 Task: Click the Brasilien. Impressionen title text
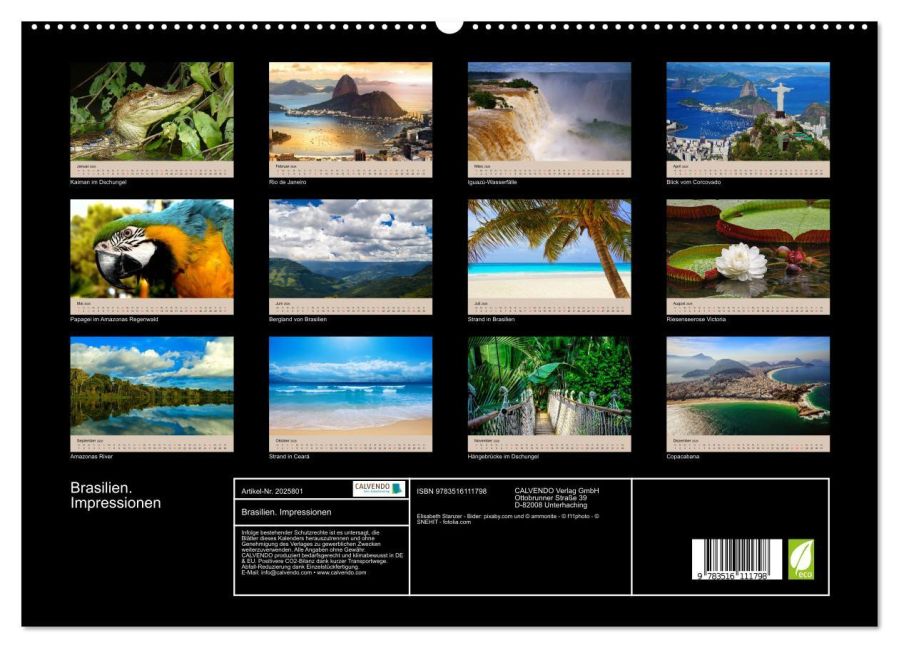[x=116, y=495]
